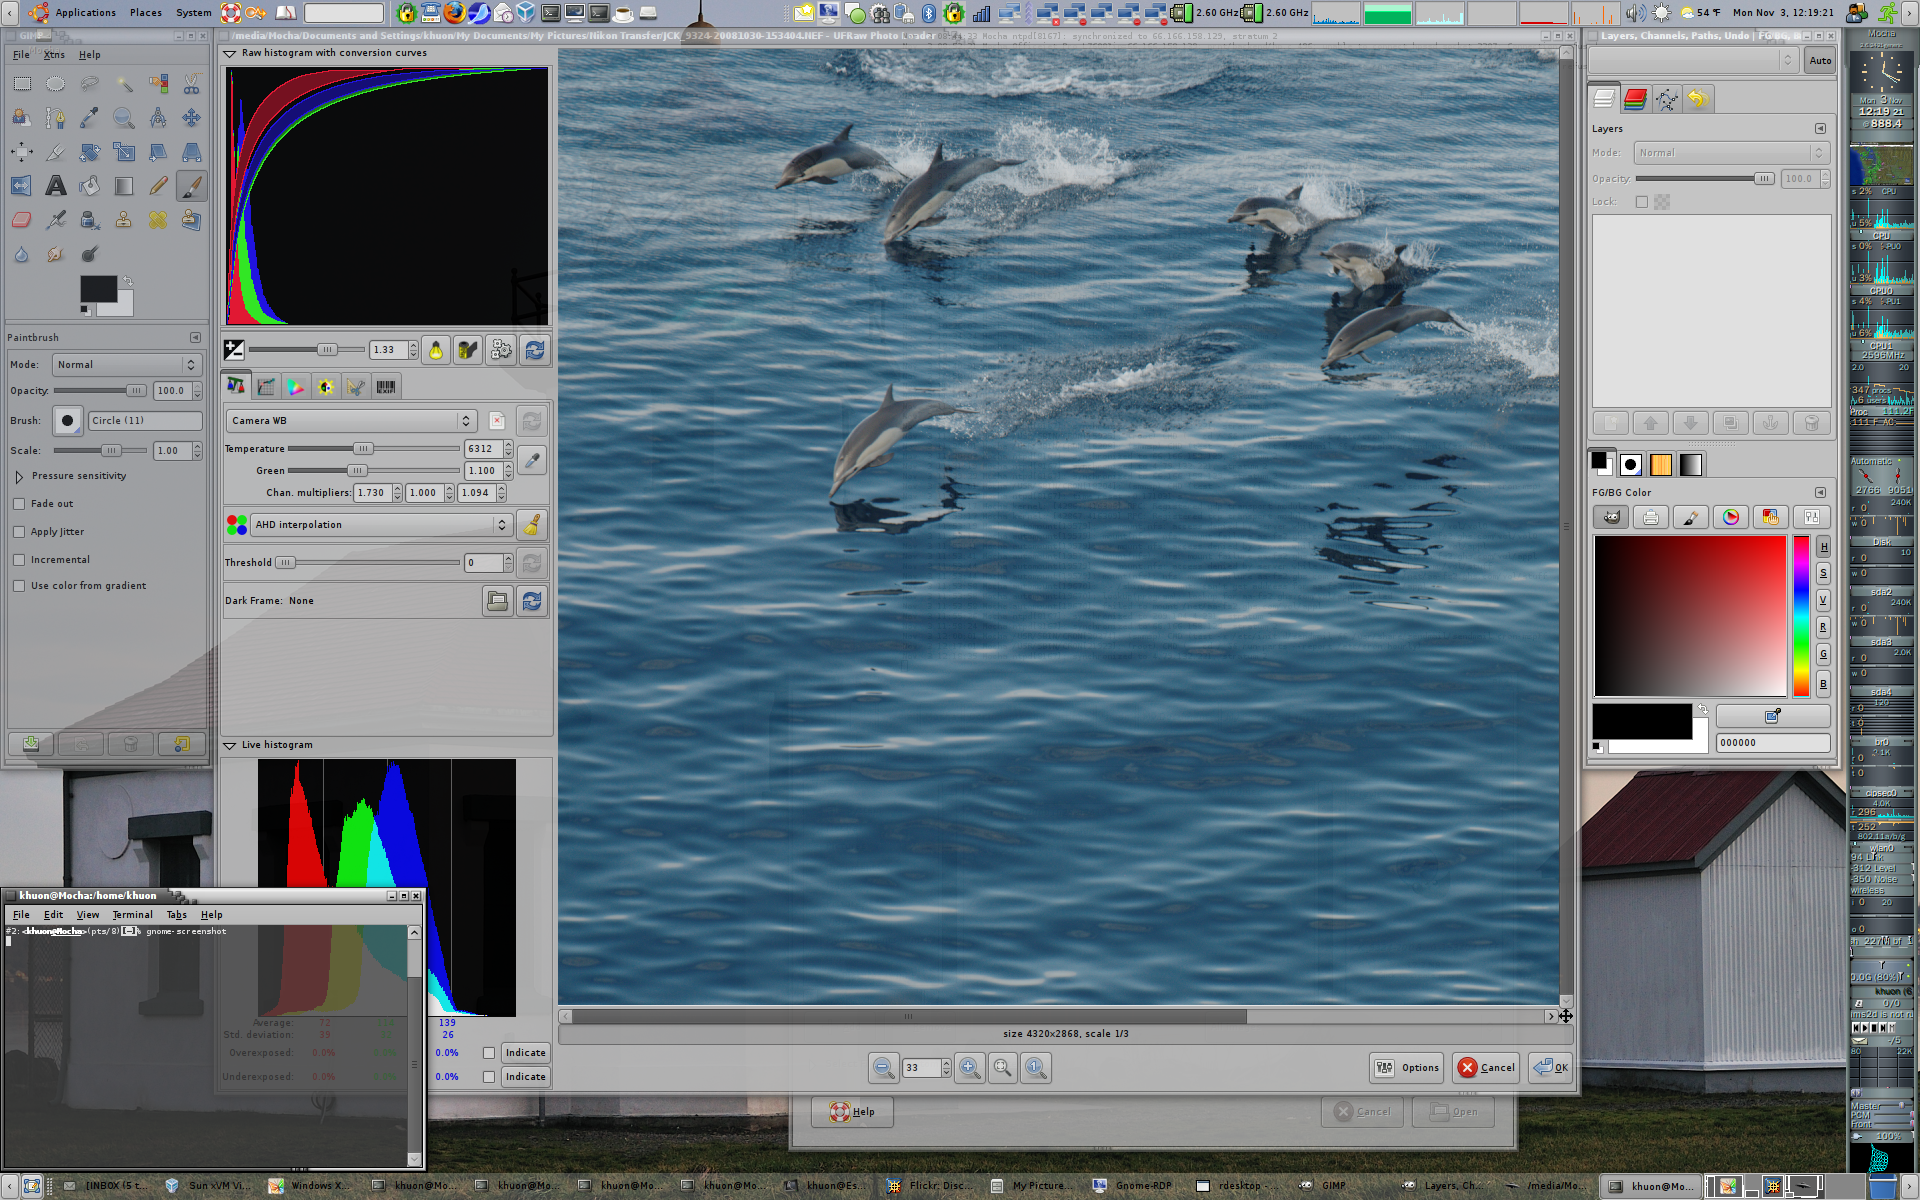
Task: Click the new layer button in Layers
Action: coord(1611,423)
